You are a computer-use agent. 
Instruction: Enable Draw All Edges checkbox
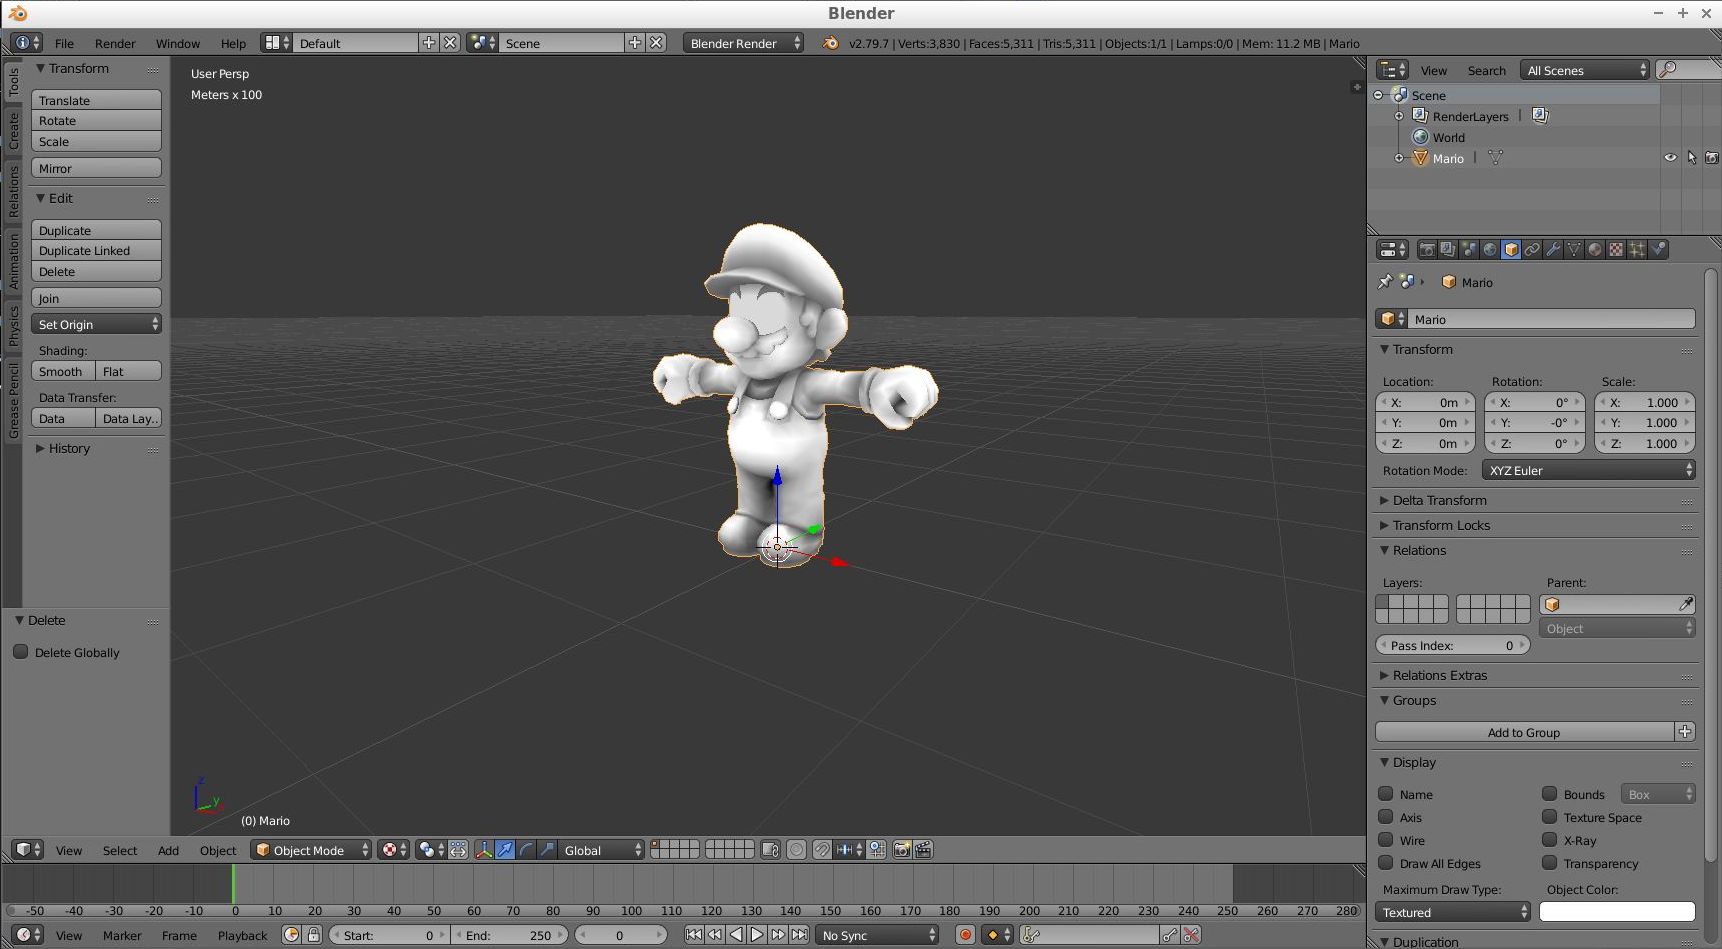pyautogui.click(x=1386, y=863)
